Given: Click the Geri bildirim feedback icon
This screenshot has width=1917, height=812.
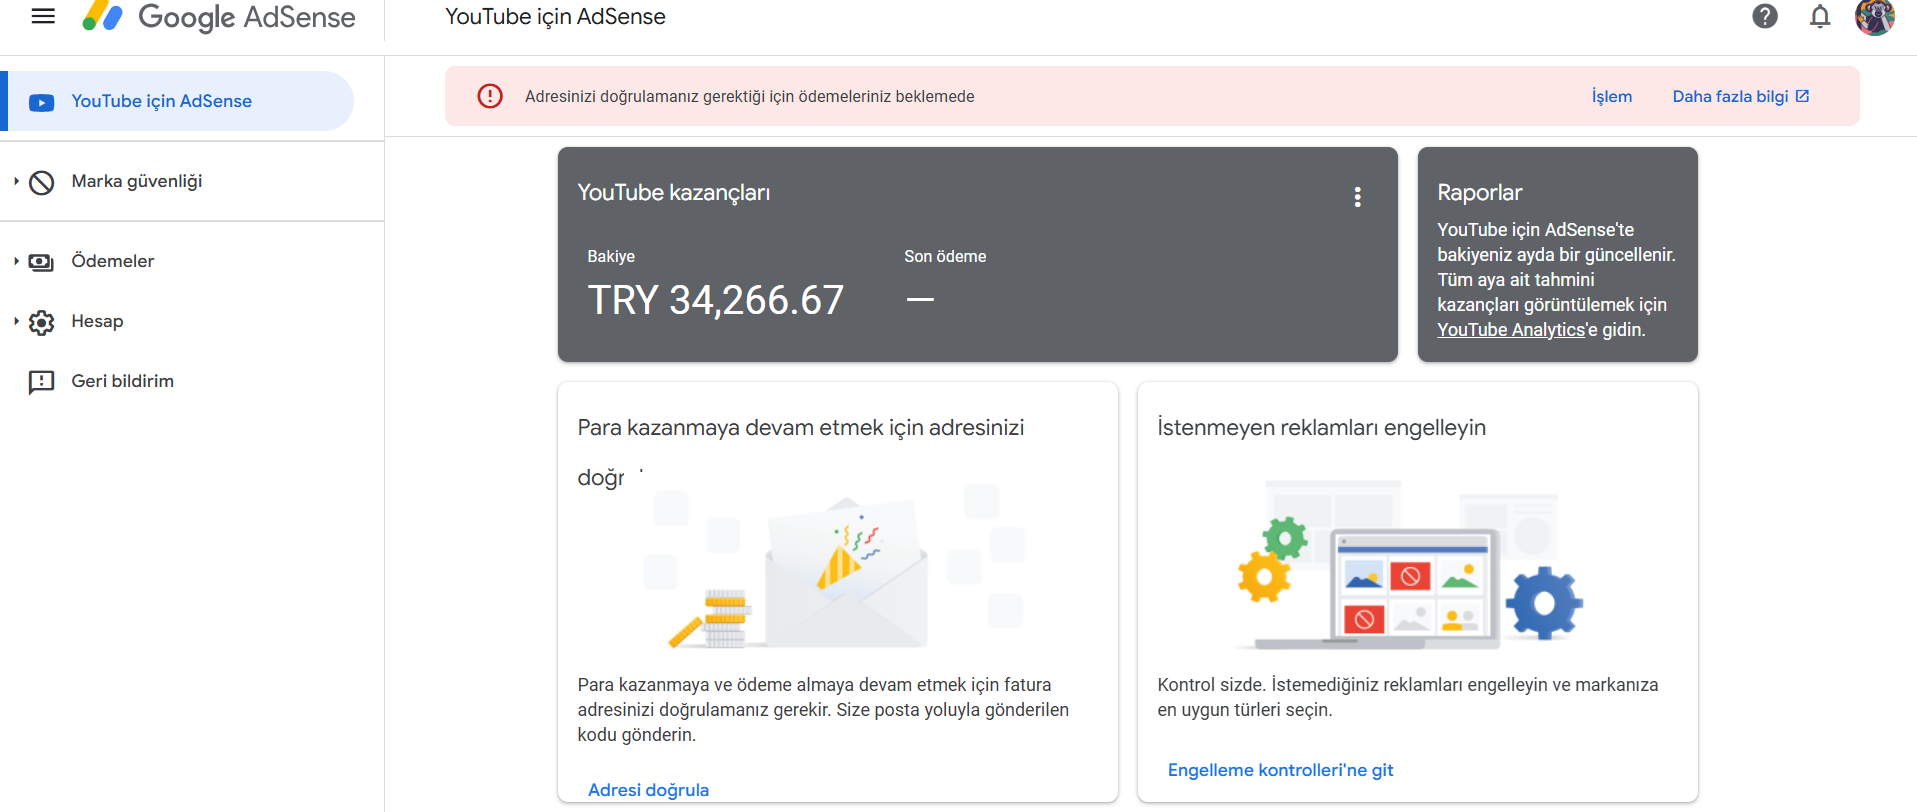Looking at the screenshot, I should (x=42, y=382).
